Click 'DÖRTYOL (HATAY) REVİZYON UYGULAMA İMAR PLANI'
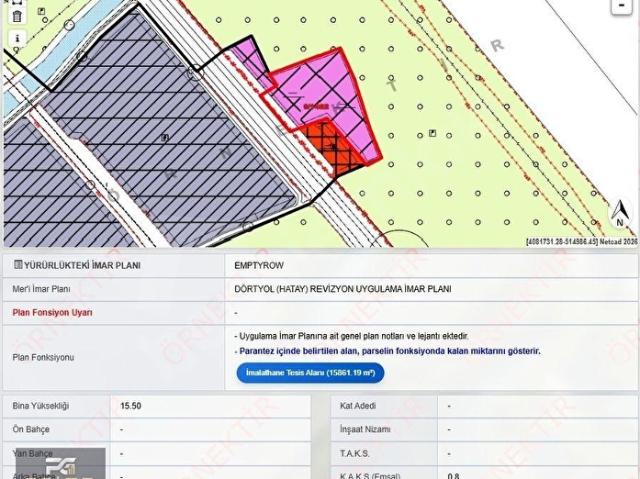The width and height of the screenshot is (640, 479). coord(343,289)
